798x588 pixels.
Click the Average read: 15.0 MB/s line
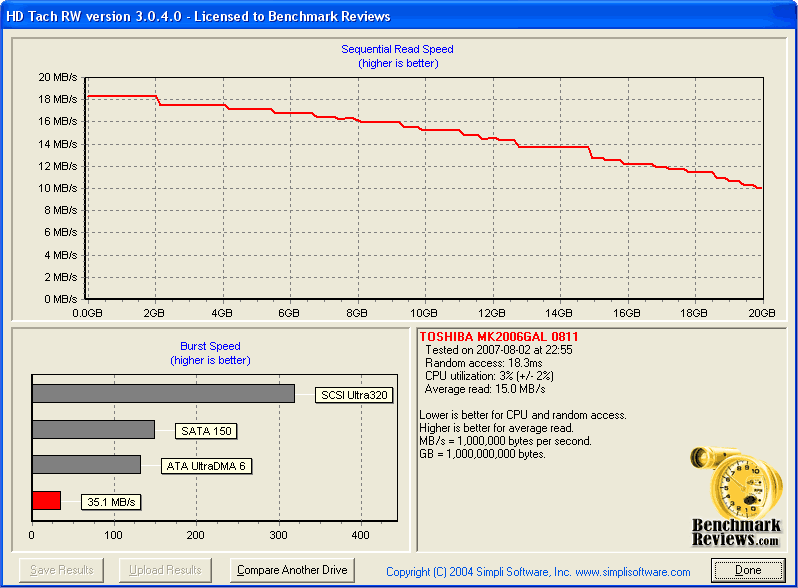tap(485, 389)
